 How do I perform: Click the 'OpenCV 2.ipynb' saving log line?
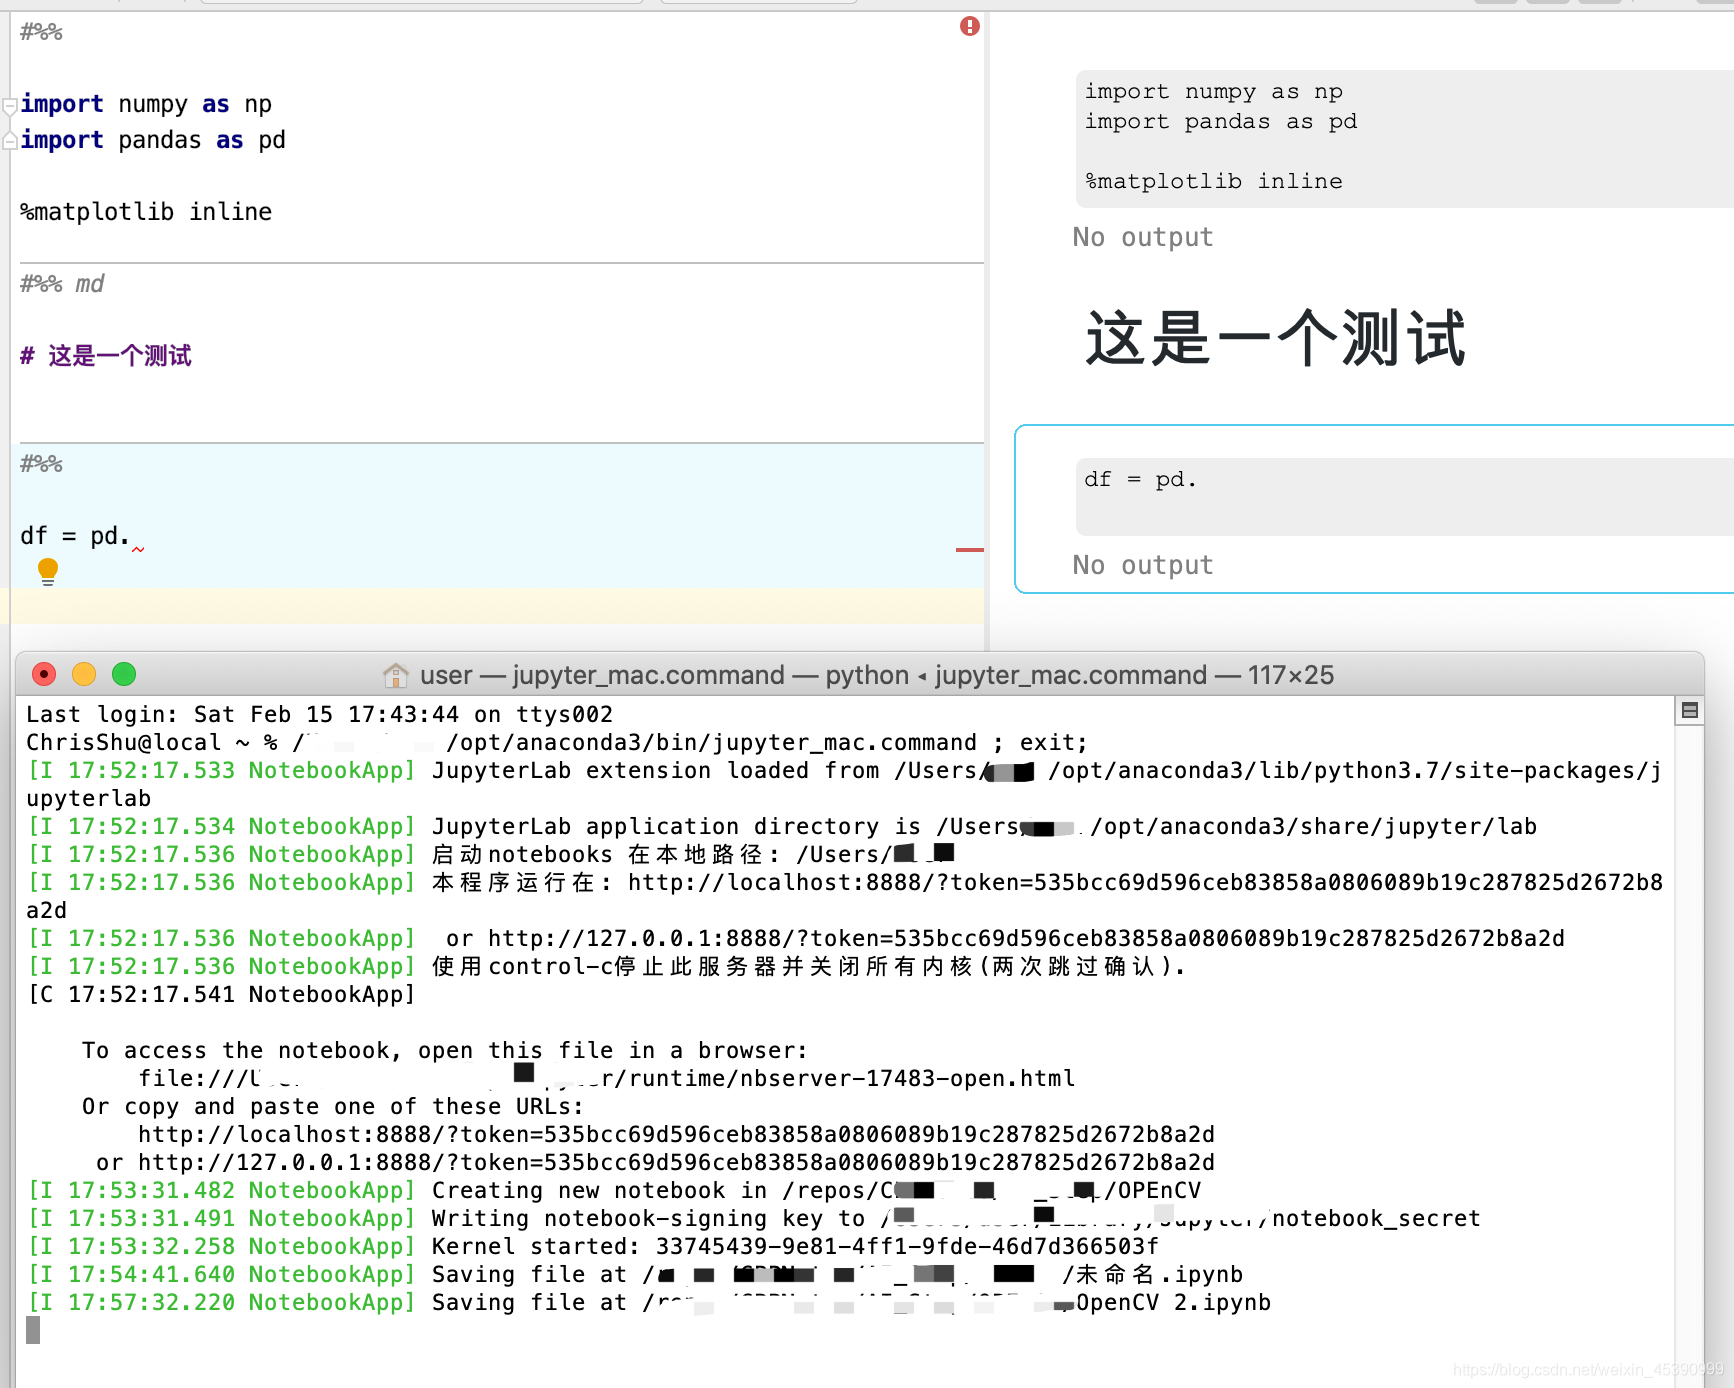649,1302
